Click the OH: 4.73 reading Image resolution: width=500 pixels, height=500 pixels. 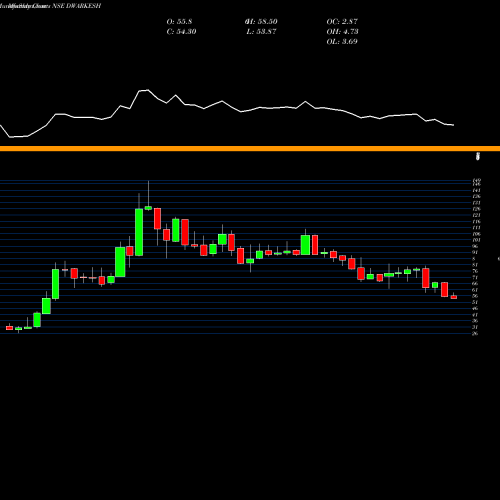coord(342,31)
